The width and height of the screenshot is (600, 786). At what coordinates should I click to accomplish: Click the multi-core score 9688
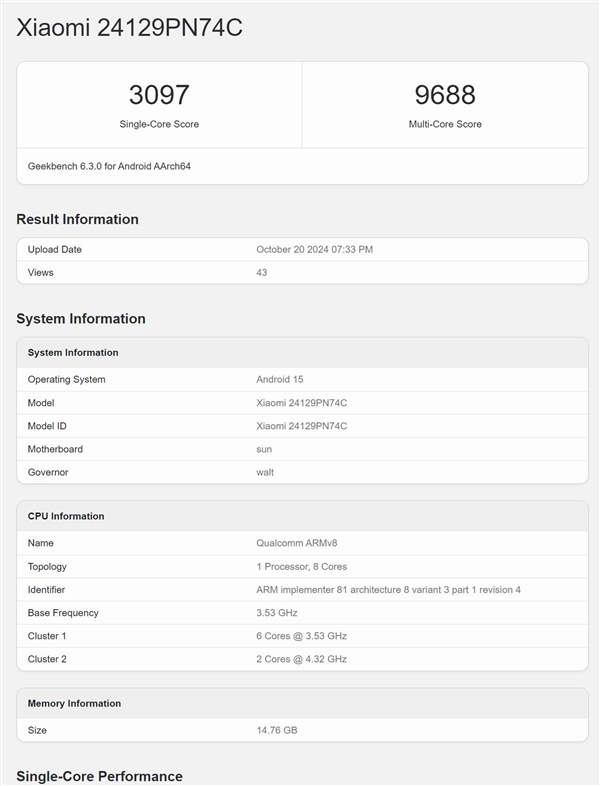pos(445,95)
